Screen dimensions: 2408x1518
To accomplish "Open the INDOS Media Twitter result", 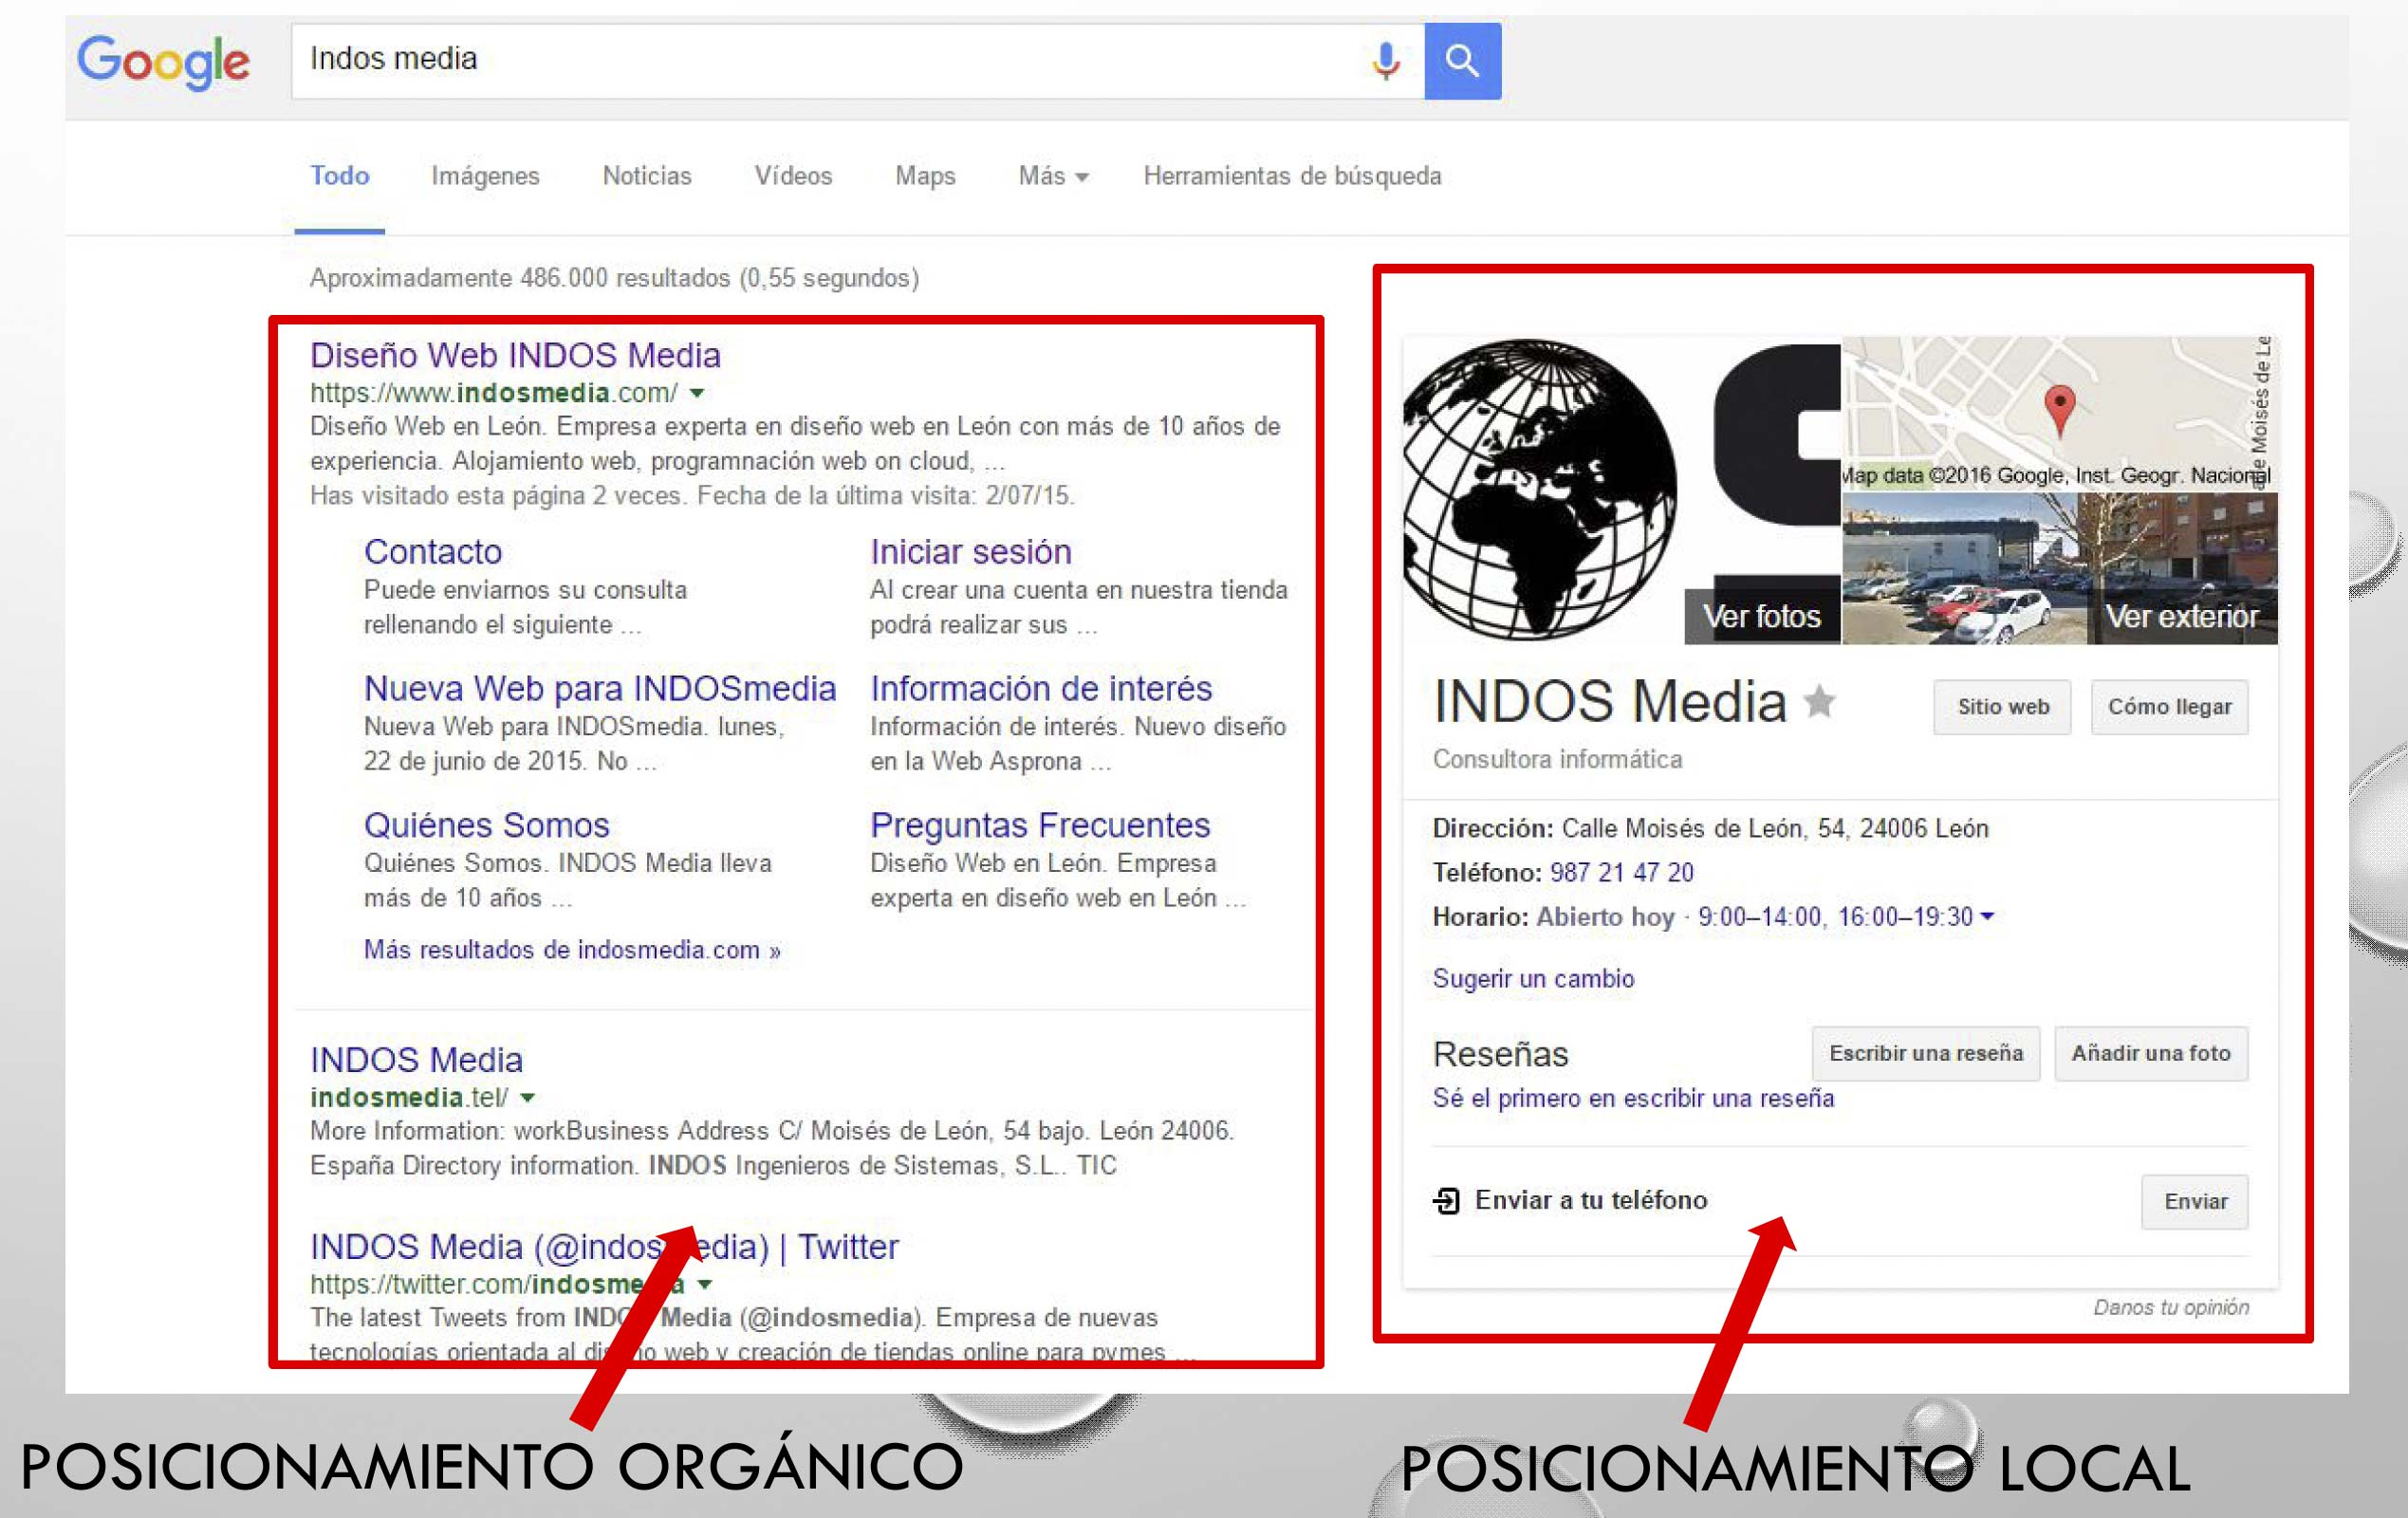I will (604, 1246).
